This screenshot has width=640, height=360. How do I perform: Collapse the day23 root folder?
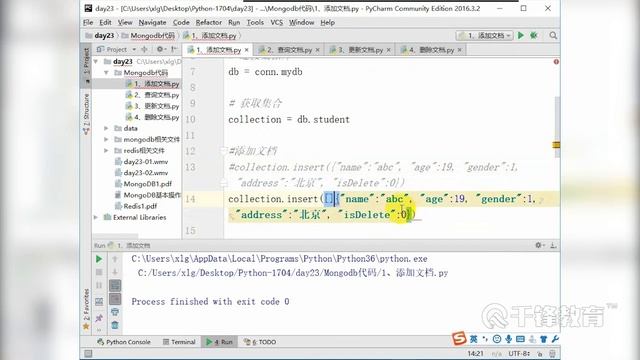[x=96, y=62]
